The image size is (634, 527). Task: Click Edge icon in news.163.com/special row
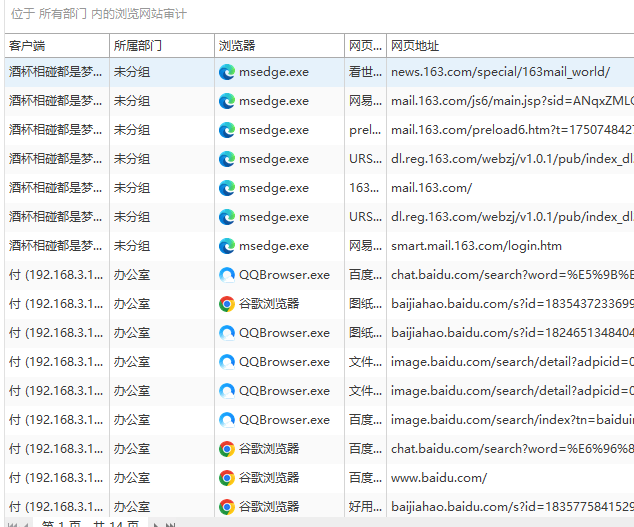226,72
